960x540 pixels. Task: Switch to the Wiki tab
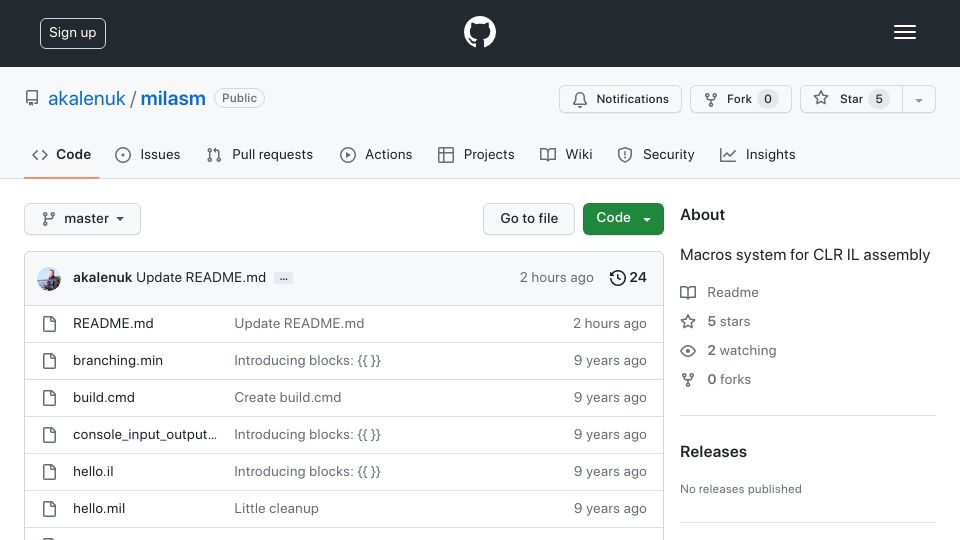[x=566, y=154]
